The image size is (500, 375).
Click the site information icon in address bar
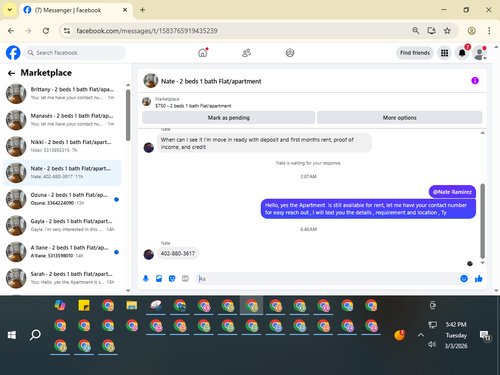click(67, 31)
